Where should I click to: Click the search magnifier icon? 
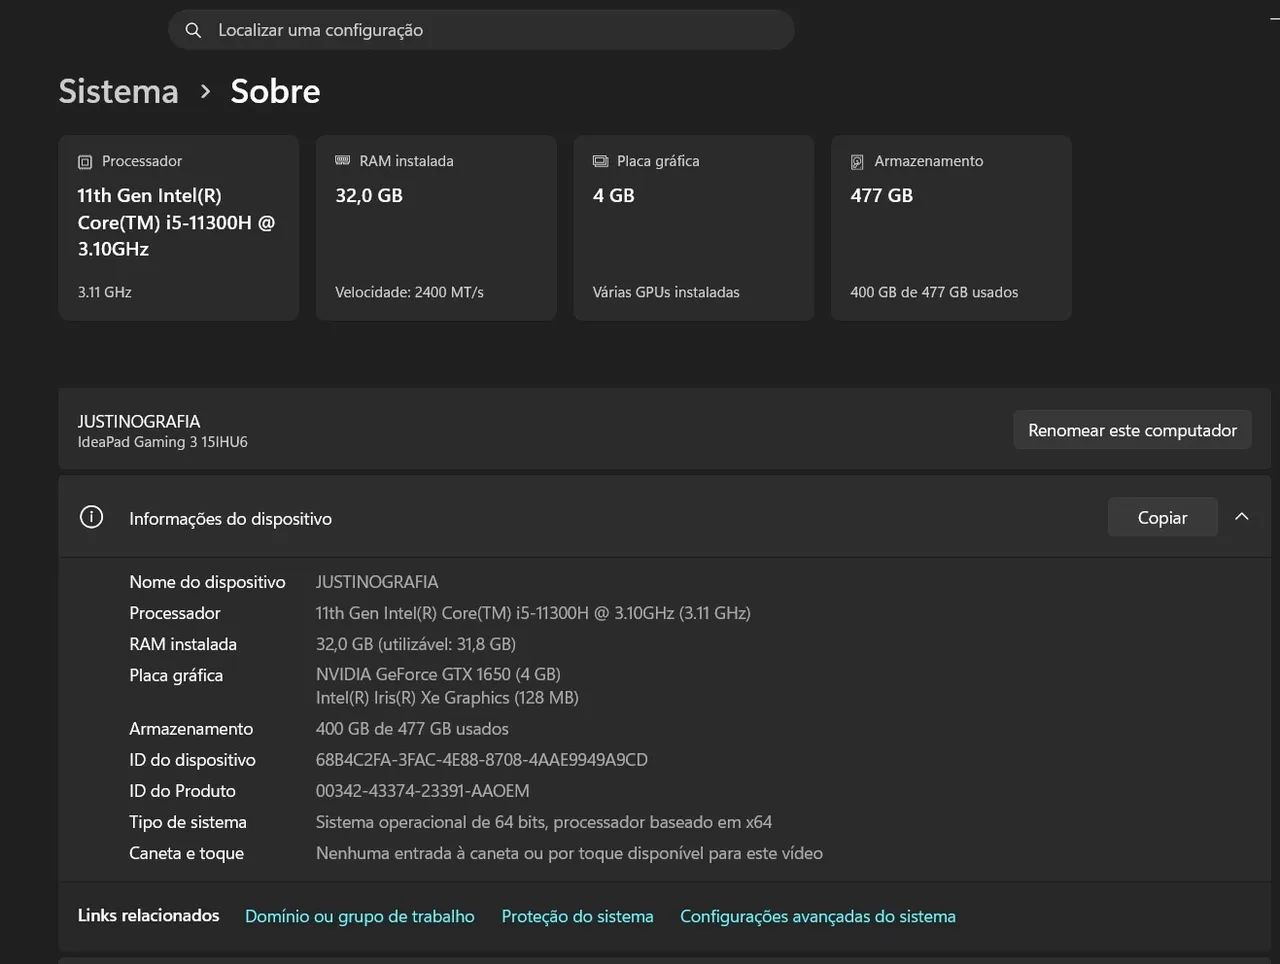click(x=193, y=30)
